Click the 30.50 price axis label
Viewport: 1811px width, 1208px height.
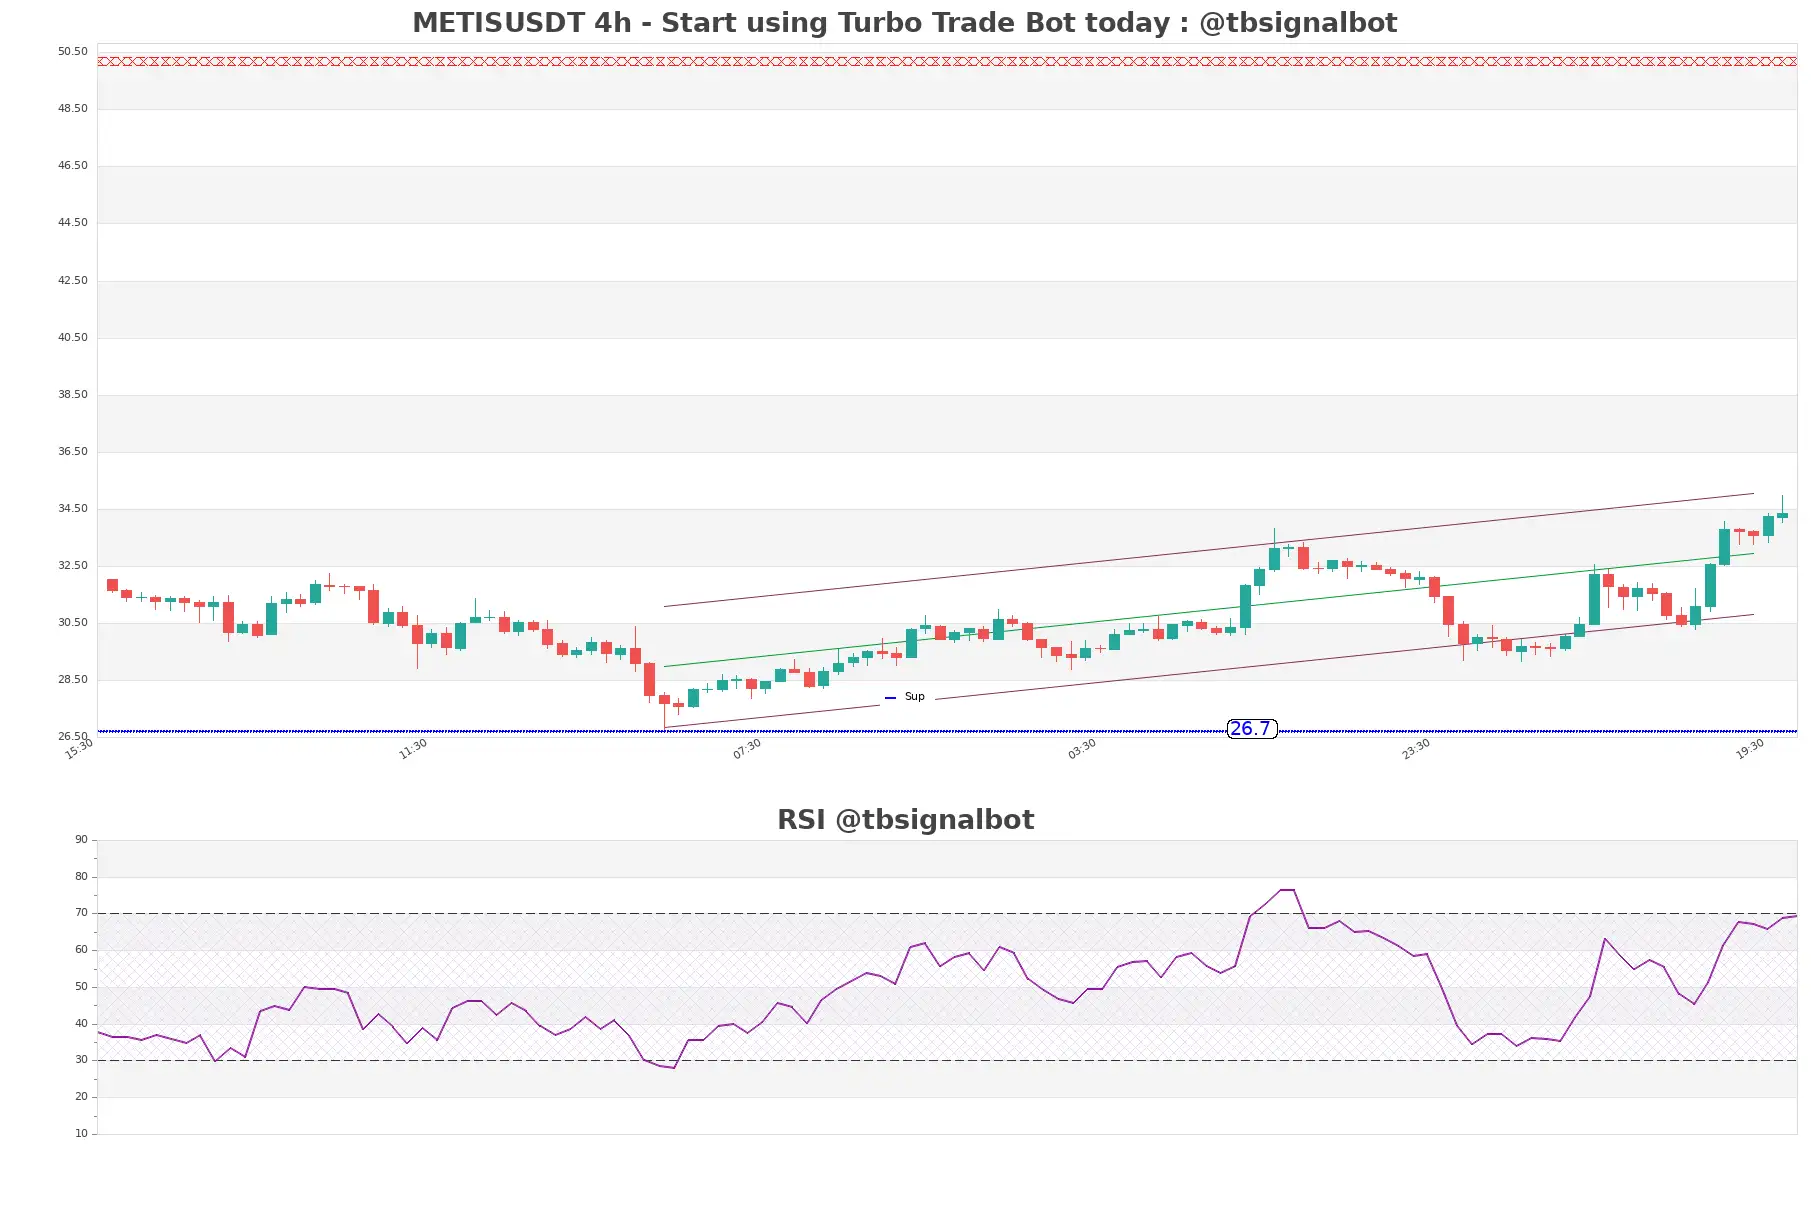(72, 622)
